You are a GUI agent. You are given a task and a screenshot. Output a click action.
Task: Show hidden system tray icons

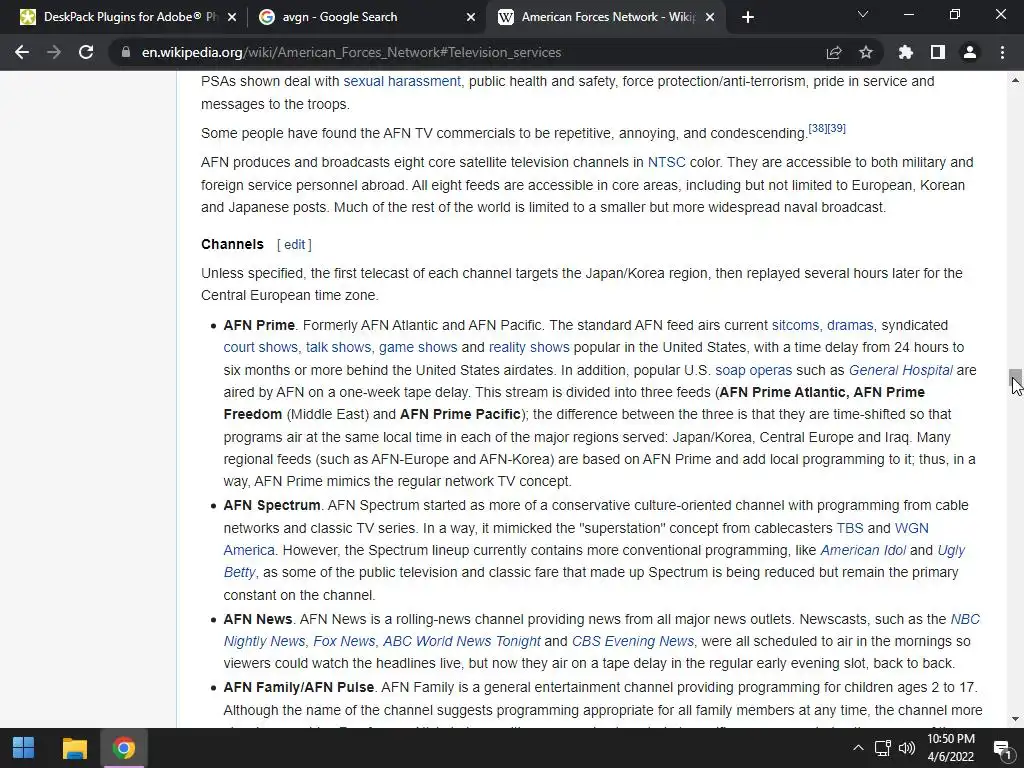858,748
